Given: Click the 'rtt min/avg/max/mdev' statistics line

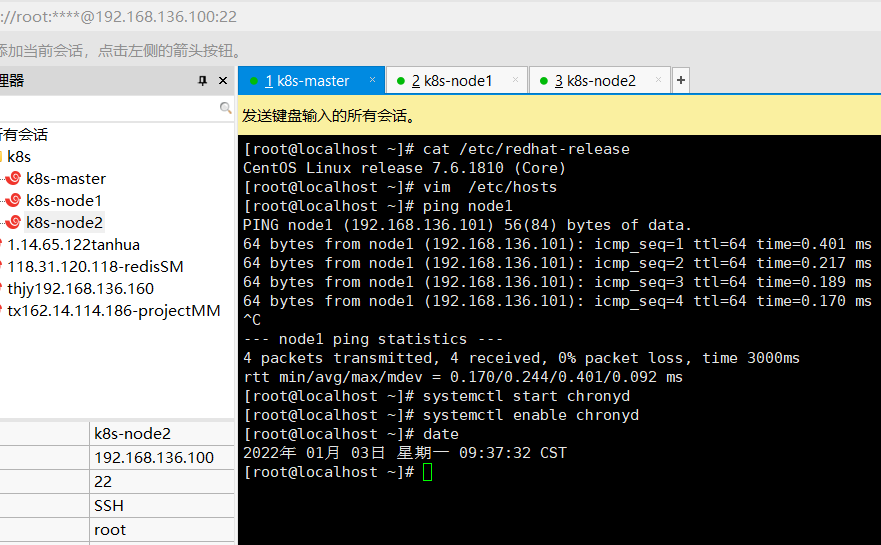Looking at the screenshot, I should point(462,377).
